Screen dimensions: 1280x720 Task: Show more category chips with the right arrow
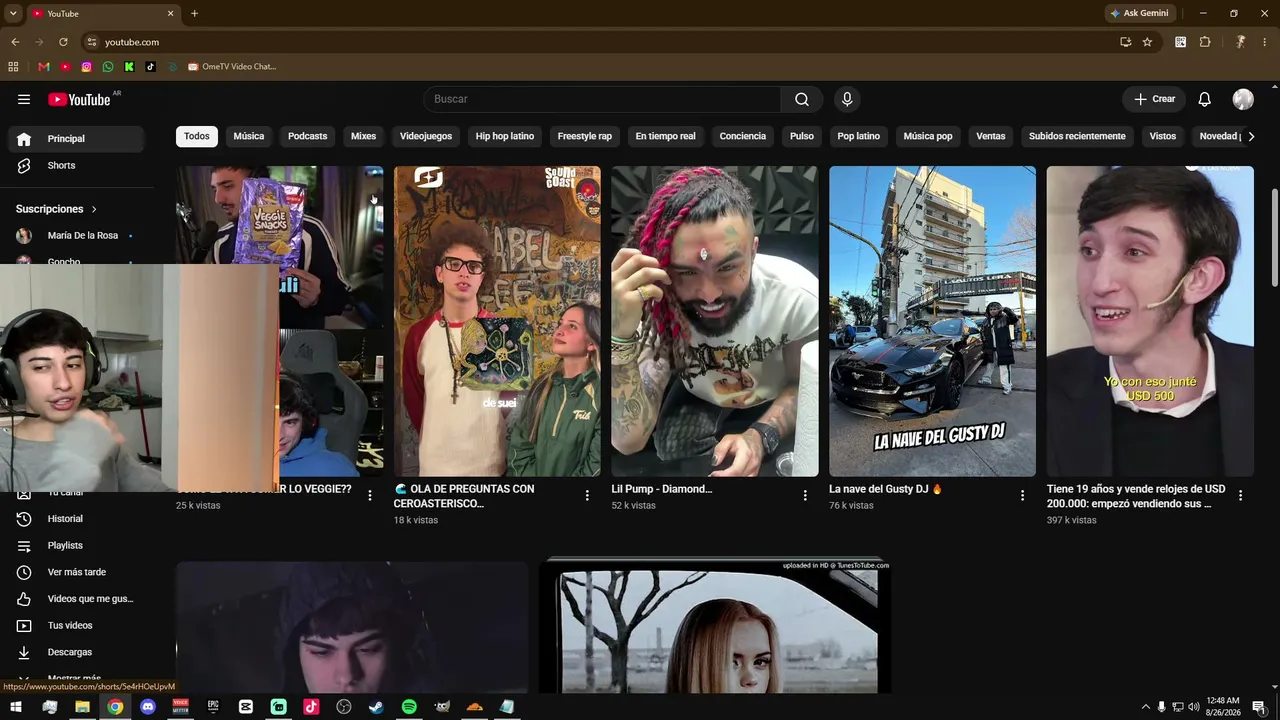(1250, 136)
